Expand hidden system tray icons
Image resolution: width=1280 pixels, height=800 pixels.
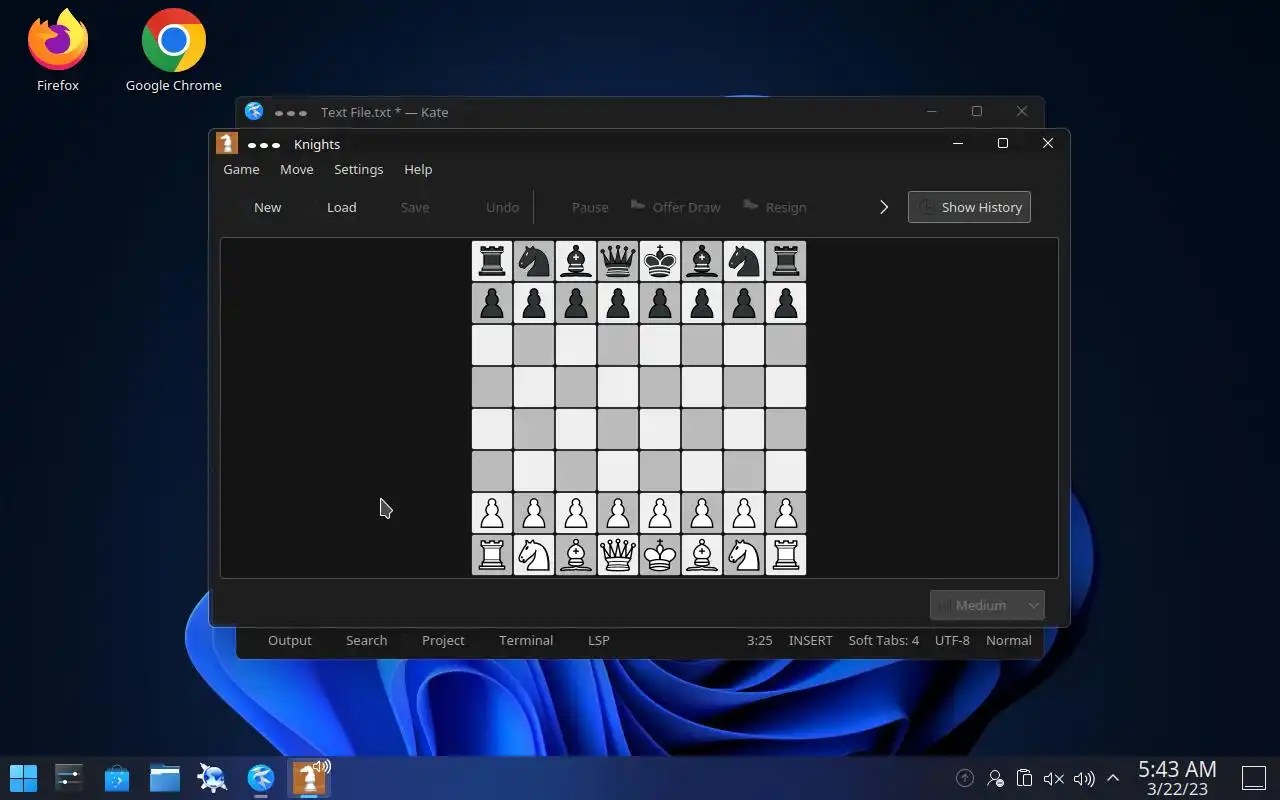pos(1112,778)
